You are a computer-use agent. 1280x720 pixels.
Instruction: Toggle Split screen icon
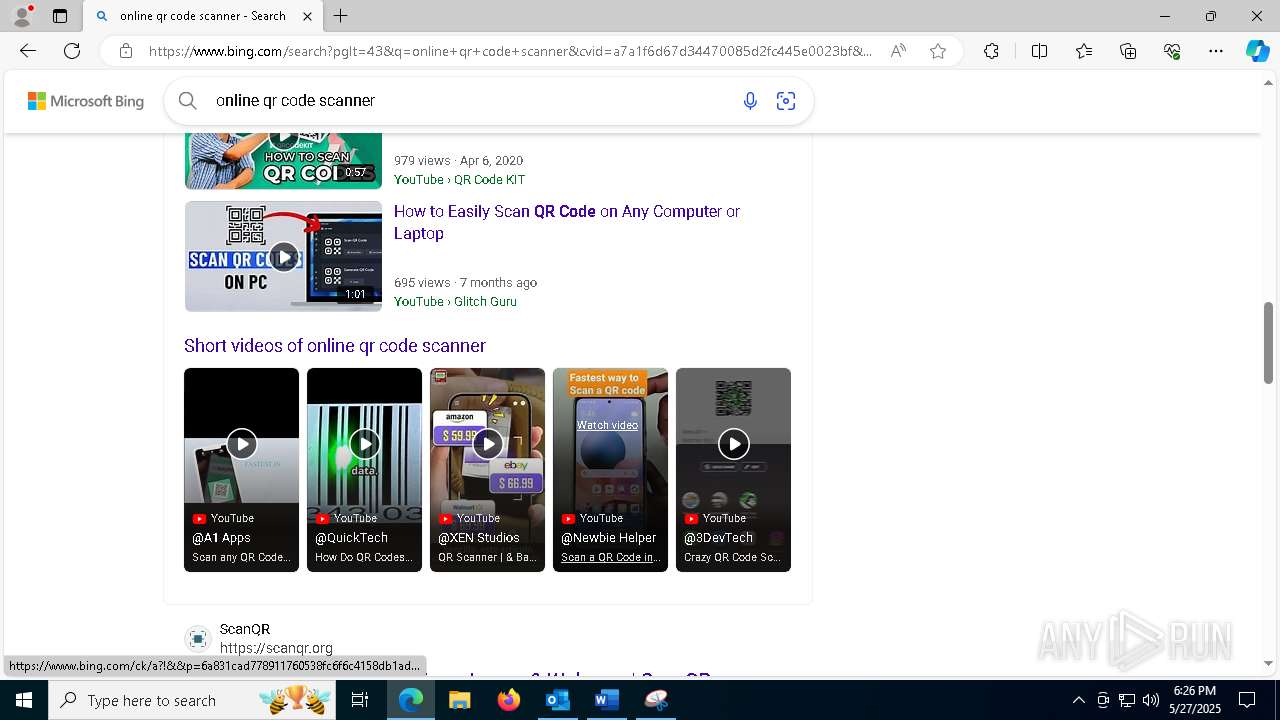click(x=1039, y=51)
